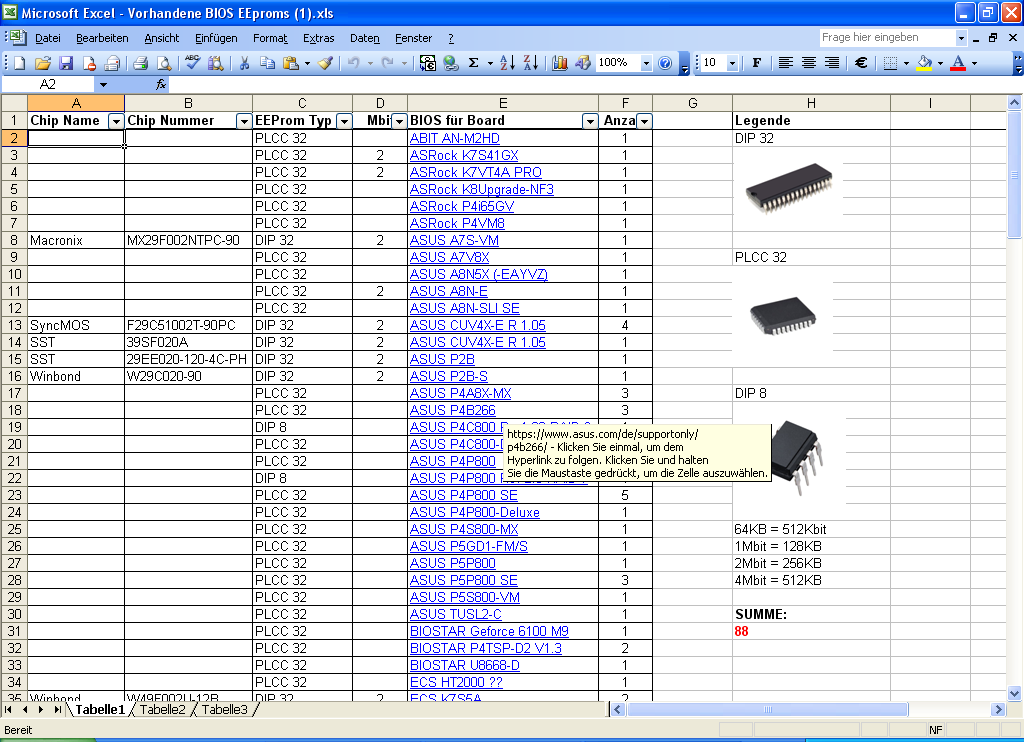
Task: Apply red font color A
Action: [958, 63]
